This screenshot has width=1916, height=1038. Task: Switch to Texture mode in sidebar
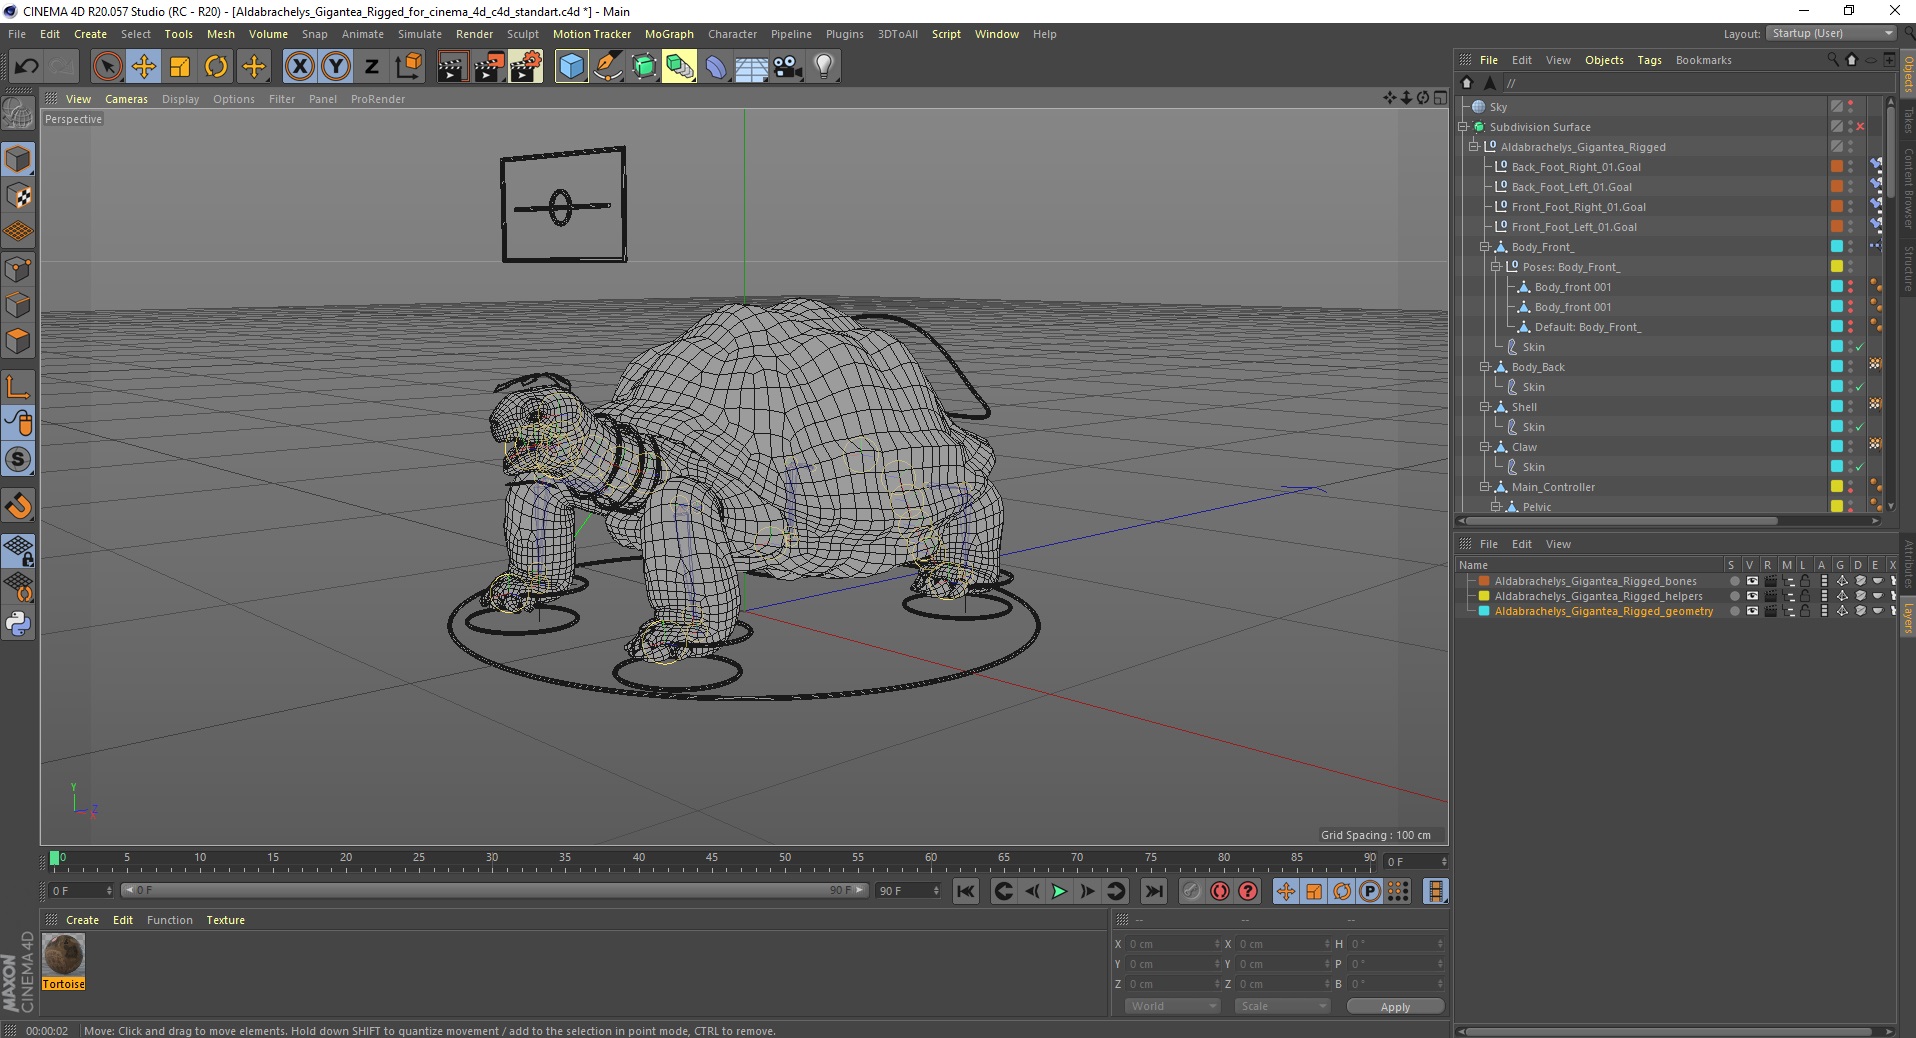[x=18, y=196]
